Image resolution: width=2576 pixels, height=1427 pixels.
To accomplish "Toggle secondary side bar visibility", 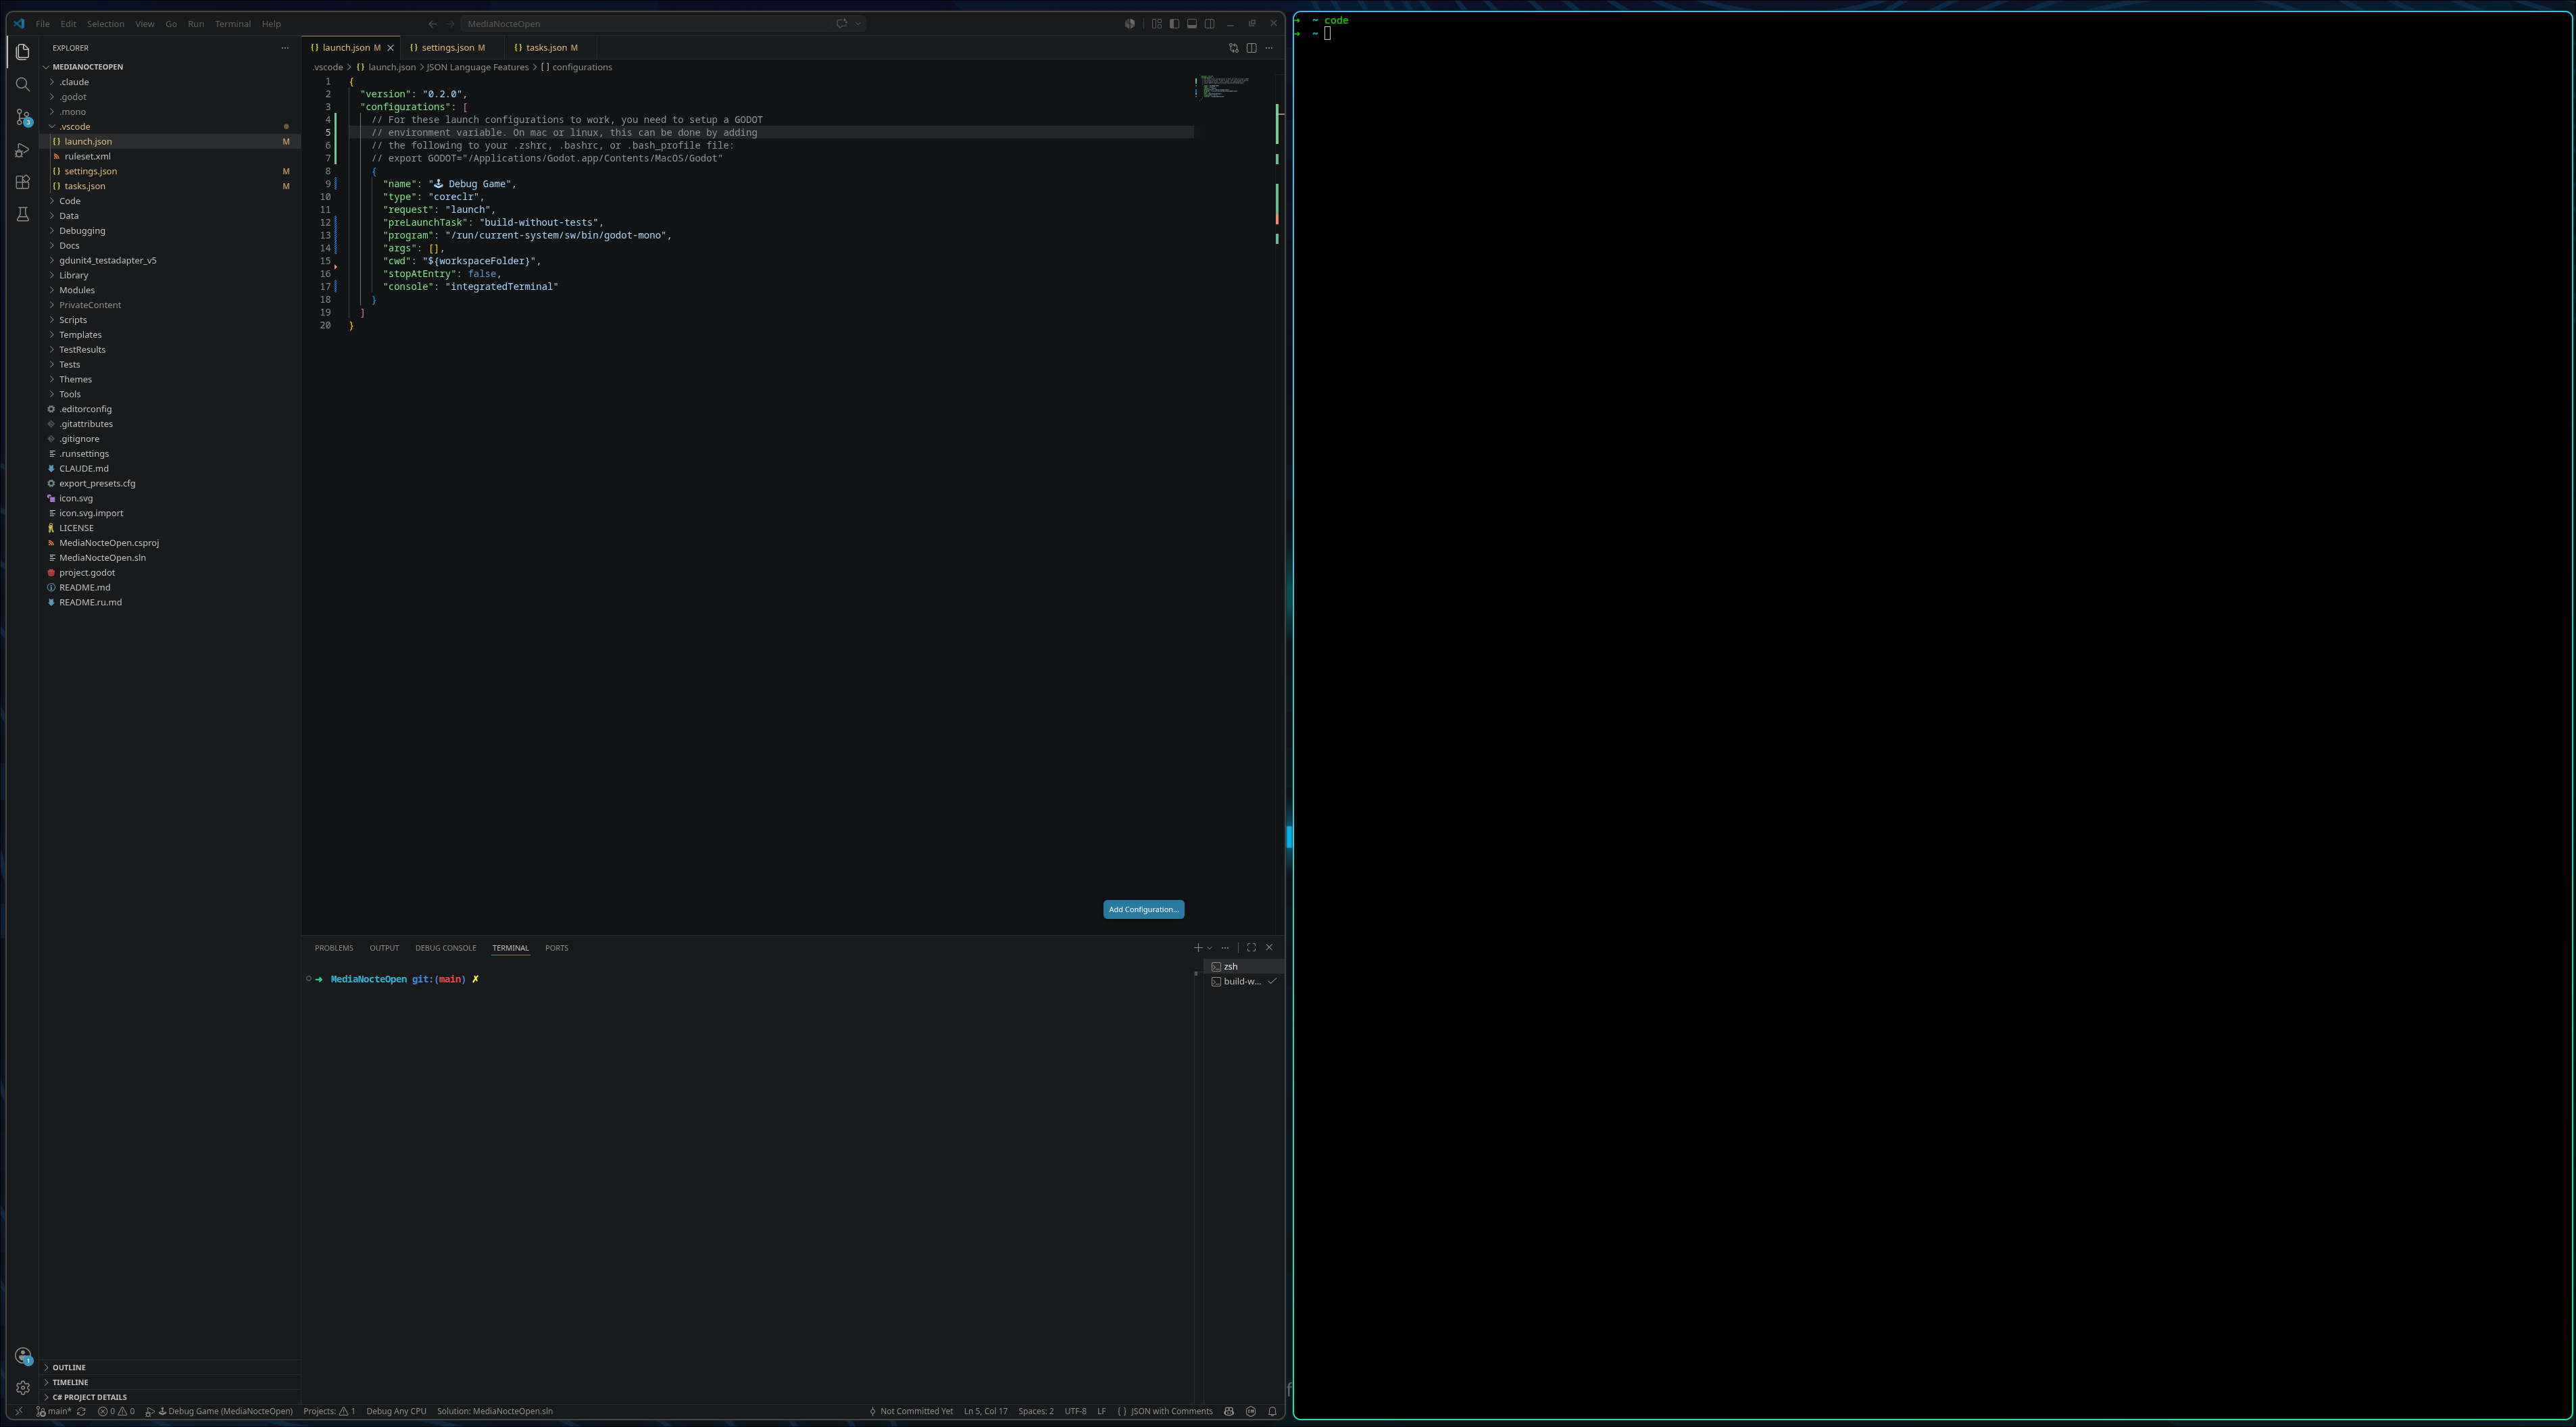I will pyautogui.click(x=1209, y=24).
